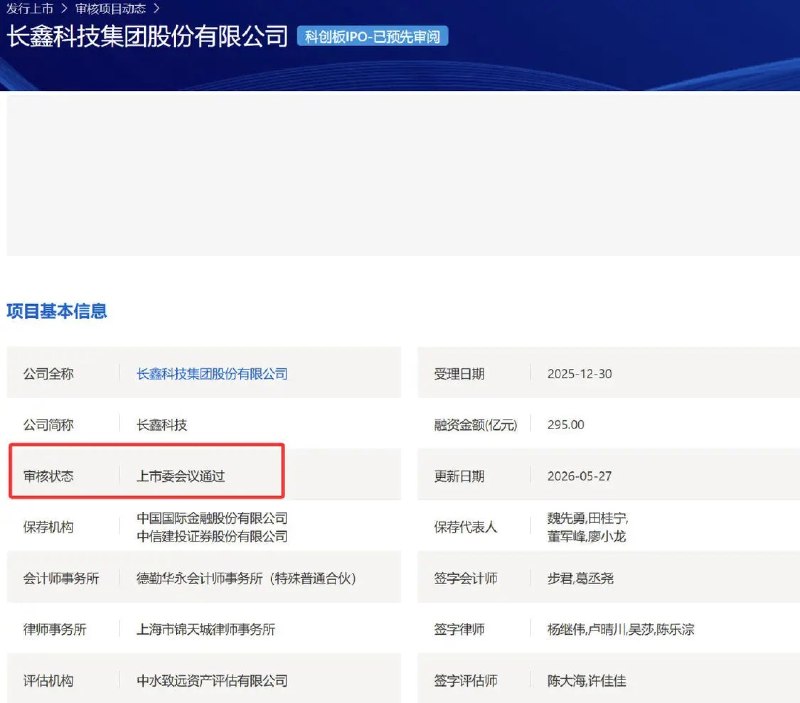Image resolution: width=800 pixels, height=703 pixels.
Task: Select the 项目基本信息 section heading
Action: (x=57, y=311)
